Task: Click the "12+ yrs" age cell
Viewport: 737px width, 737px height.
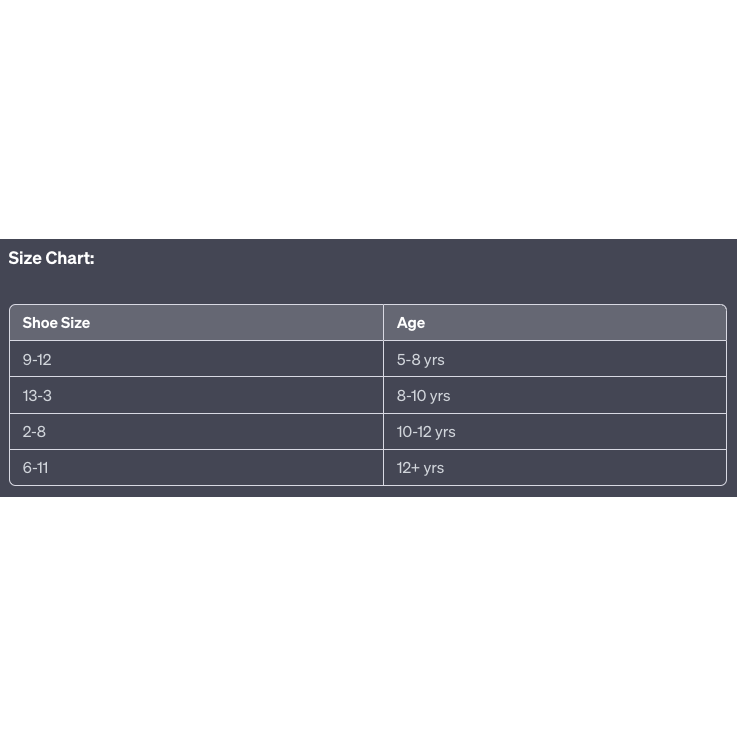Action: coord(420,467)
